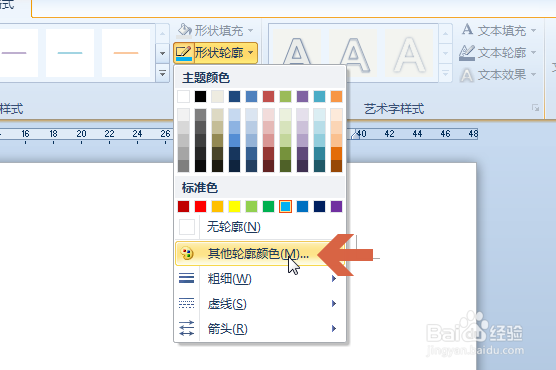Expand submenu arrow on 粗细(W) row
This screenshot has height=370, width=556.
[334, 279]
